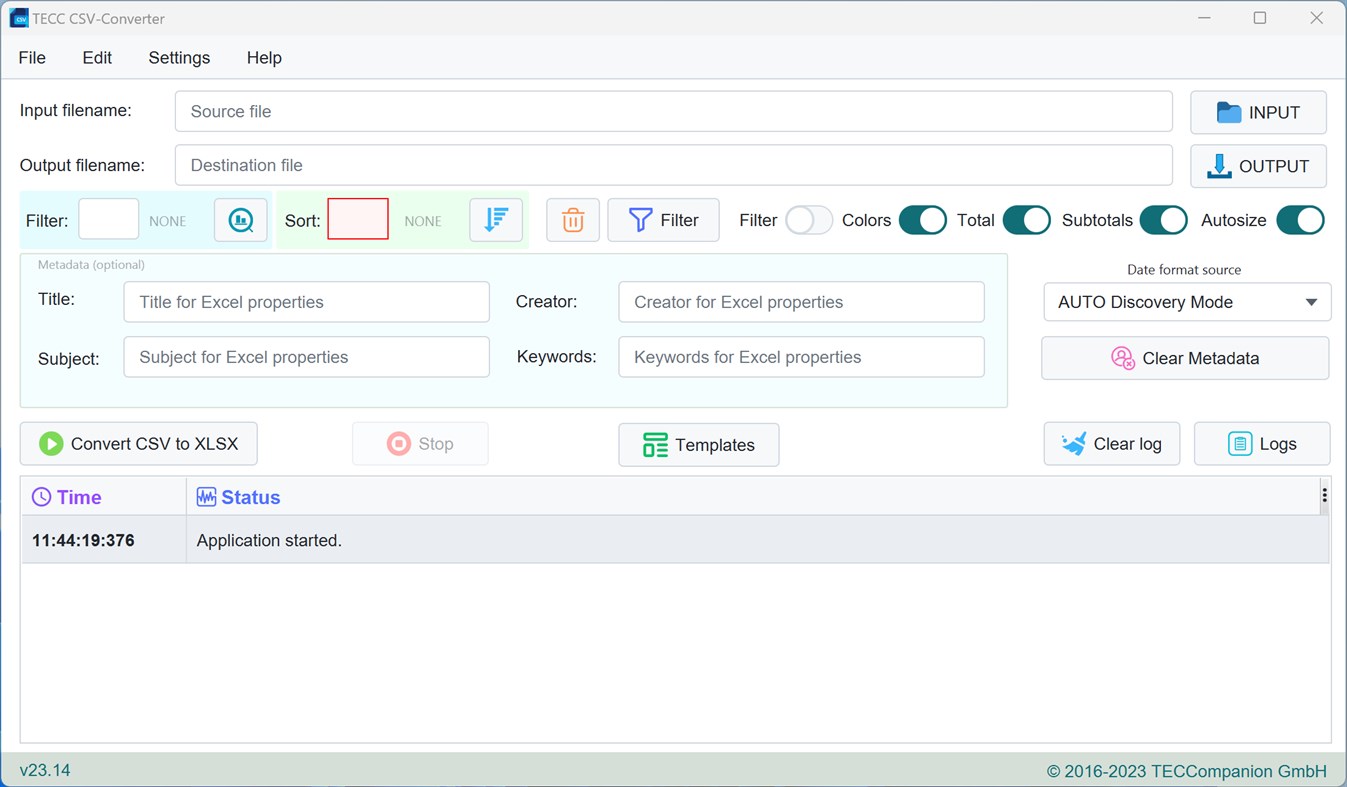Click the Filter column number box
This screenshot has height=787, width=1347.
click(x=108, y=219)
